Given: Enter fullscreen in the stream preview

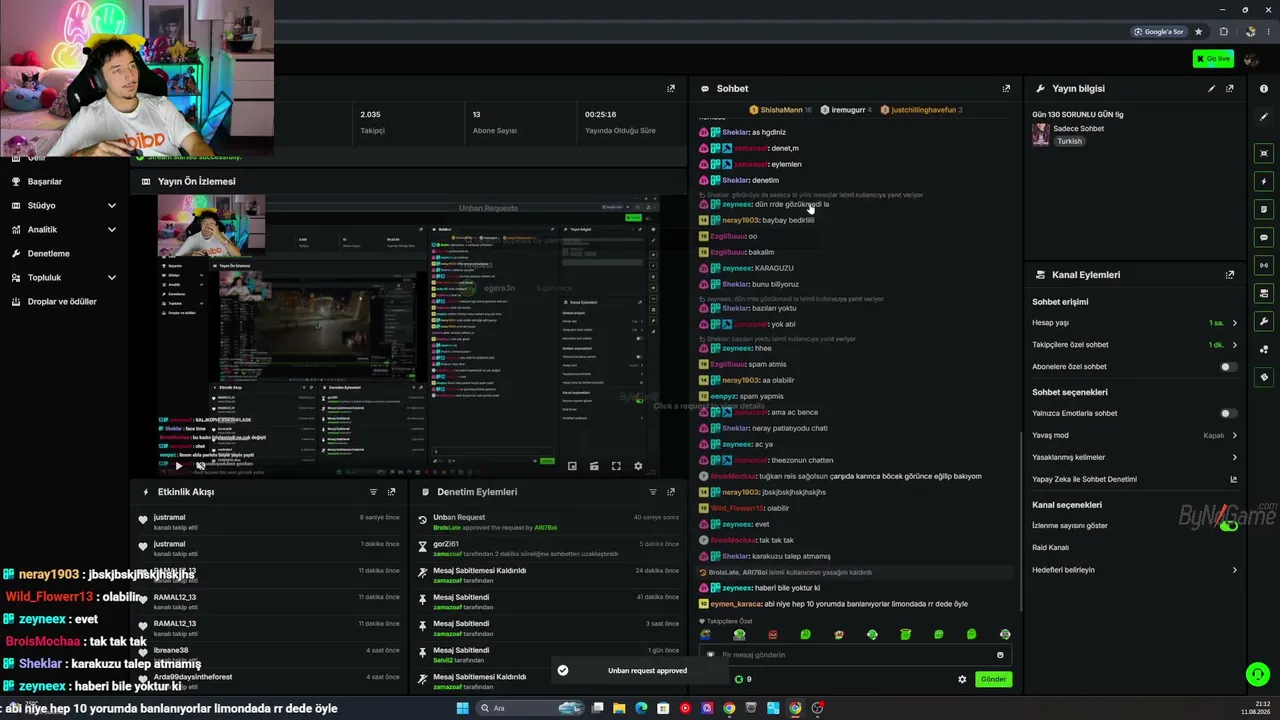Looking at the screenshot, I should [x=616, y=466].
